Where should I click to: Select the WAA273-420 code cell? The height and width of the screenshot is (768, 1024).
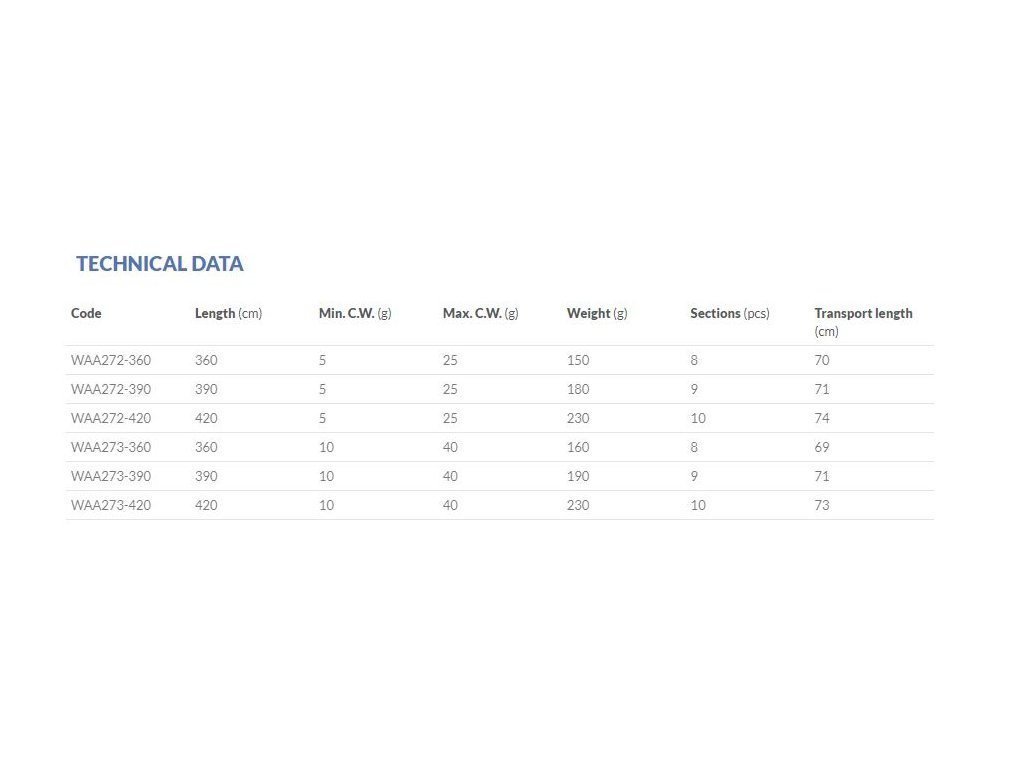click(x=111, y=505)
